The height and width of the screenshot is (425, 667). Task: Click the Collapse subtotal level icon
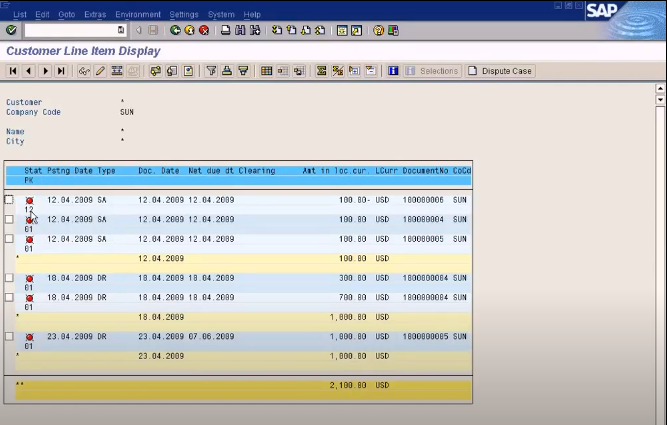pyautogui.click(x=371, y=71)
